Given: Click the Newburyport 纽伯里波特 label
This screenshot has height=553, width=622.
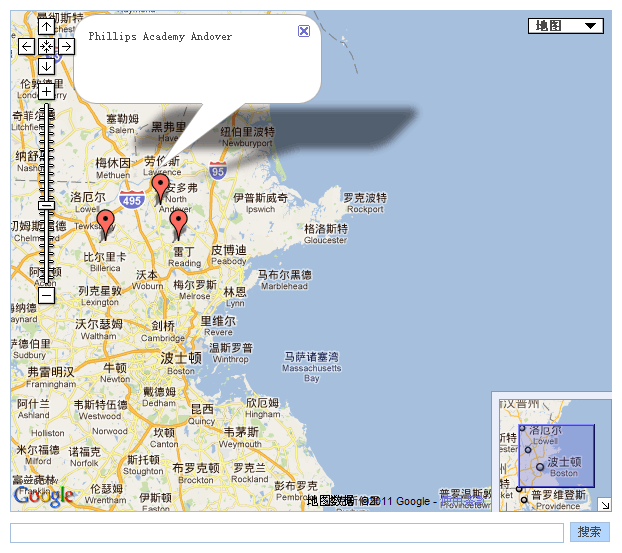Looking at the screenshot, I should tap(247, 137).
